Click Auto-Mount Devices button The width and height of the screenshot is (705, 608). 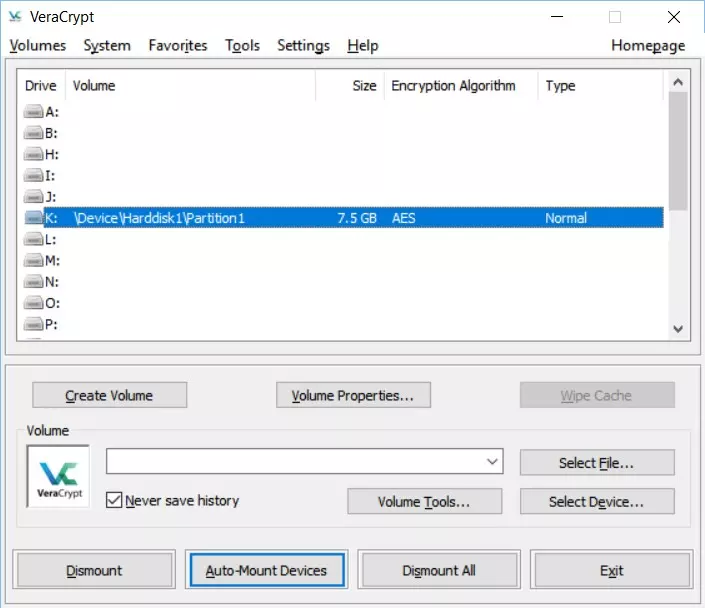coord(267,570)
